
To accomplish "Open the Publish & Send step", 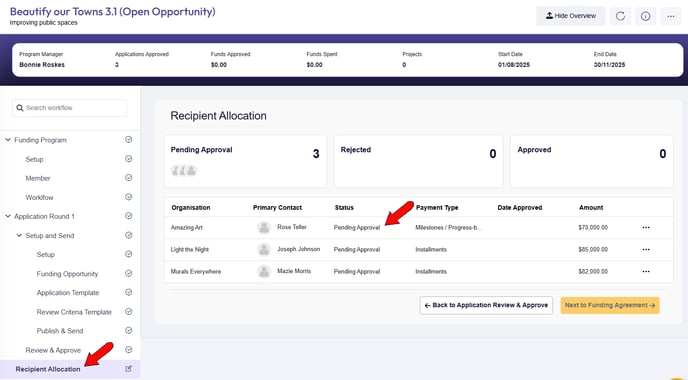I will click(60, 331).
